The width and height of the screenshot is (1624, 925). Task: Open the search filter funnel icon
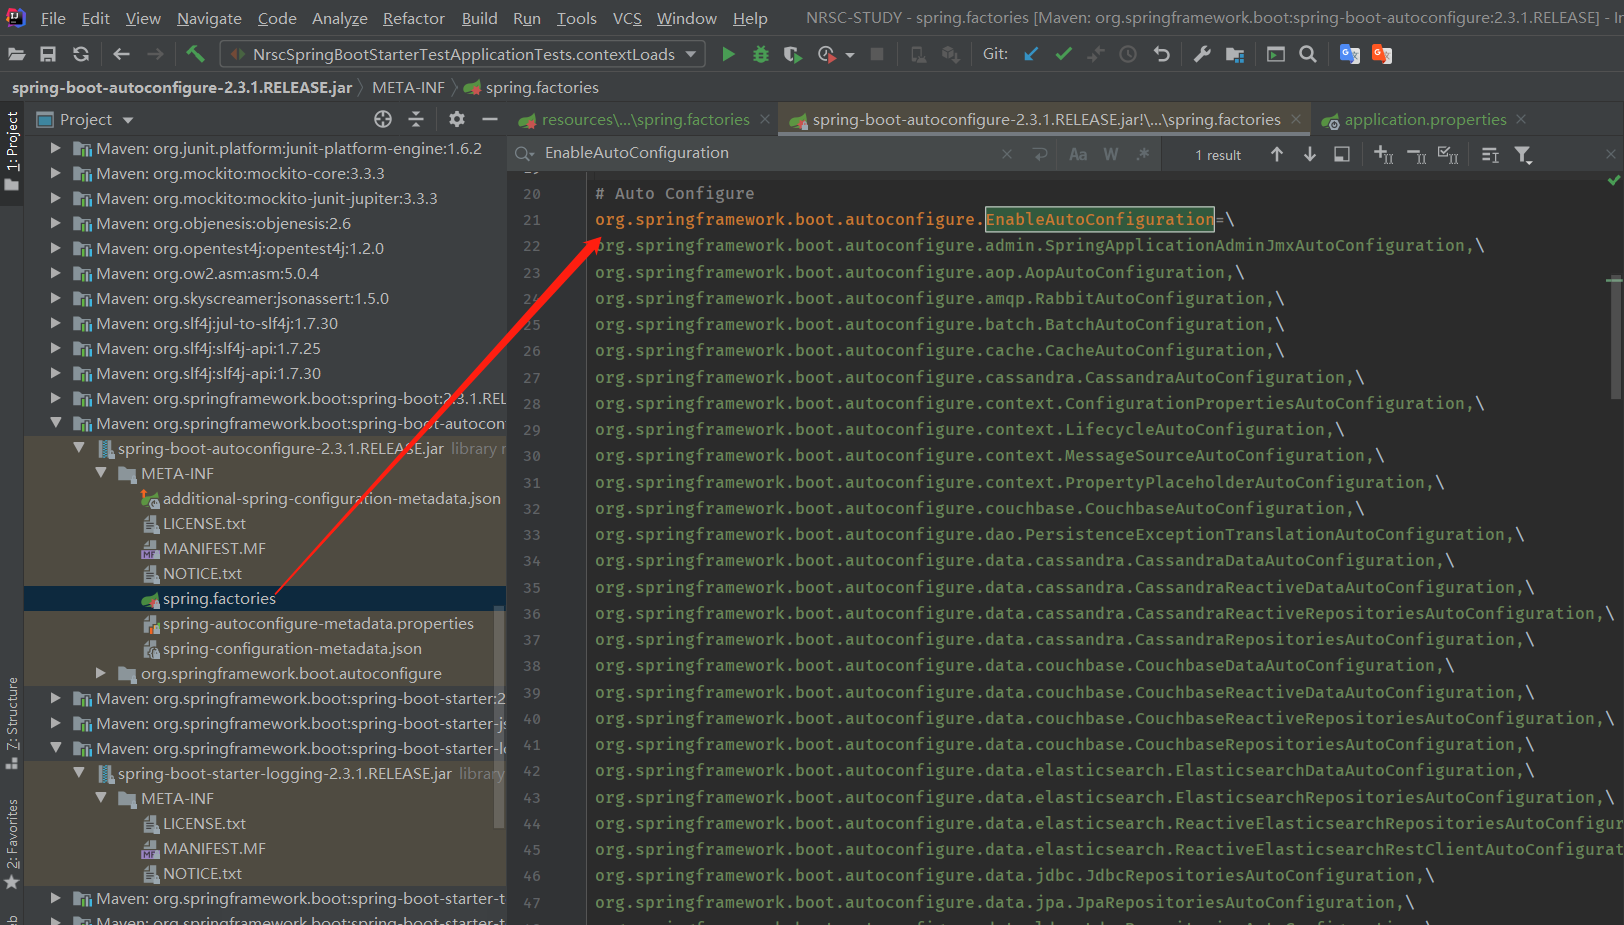click(x=1523, y=154)
